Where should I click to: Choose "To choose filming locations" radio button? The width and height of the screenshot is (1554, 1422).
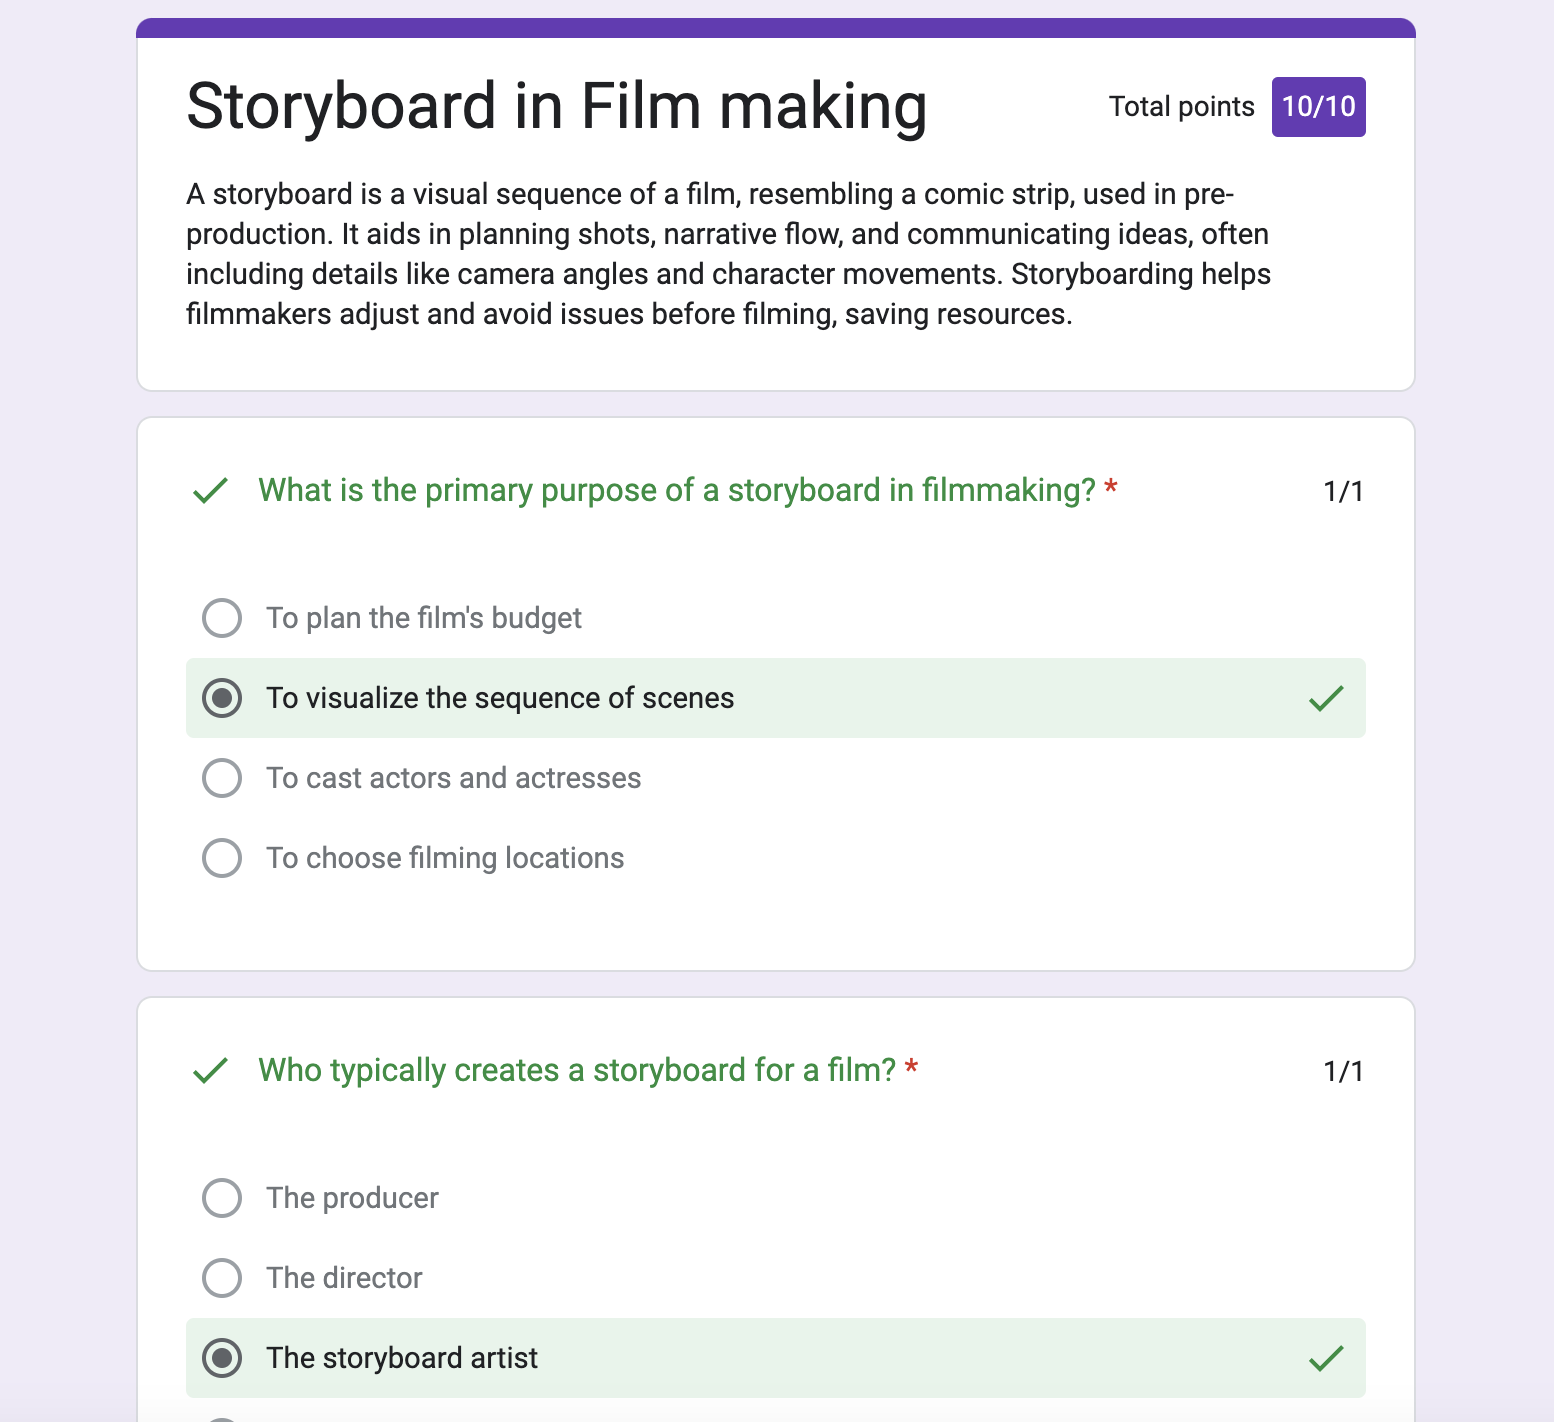[x=222, y=858]
